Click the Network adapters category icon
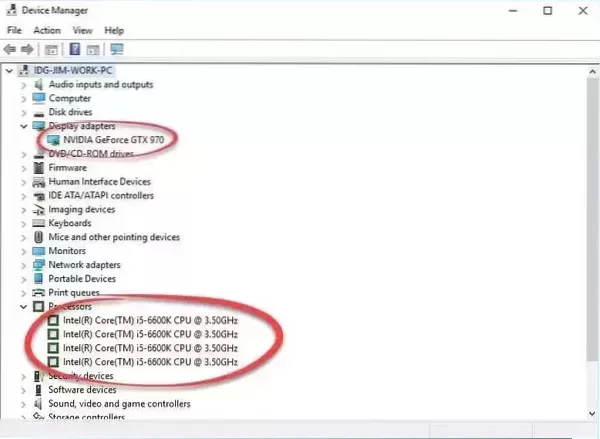The image size is (600, 439). point(39,265)
